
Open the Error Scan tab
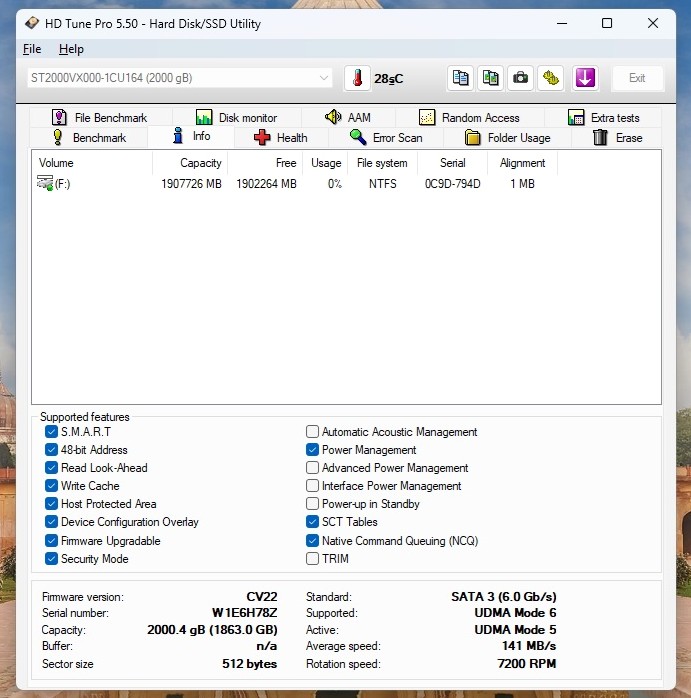(x=386, y=138)
